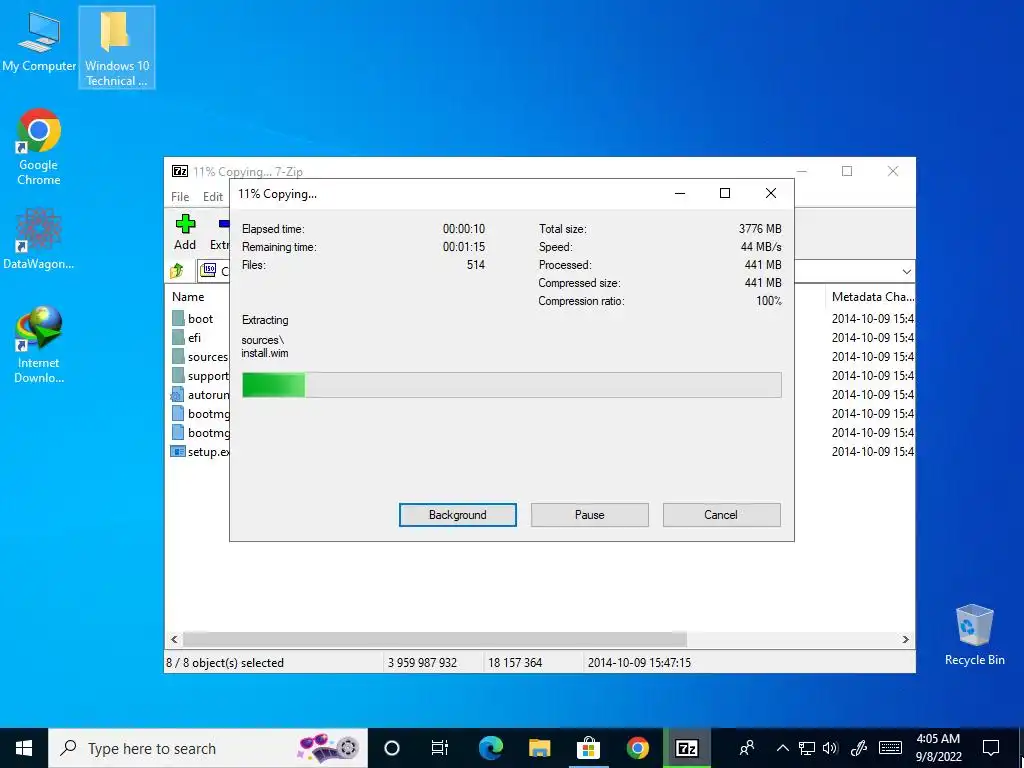This screenshot has height=768, width=1024.
Task: Click the Up one level folder icon
Action: [177, 270]
